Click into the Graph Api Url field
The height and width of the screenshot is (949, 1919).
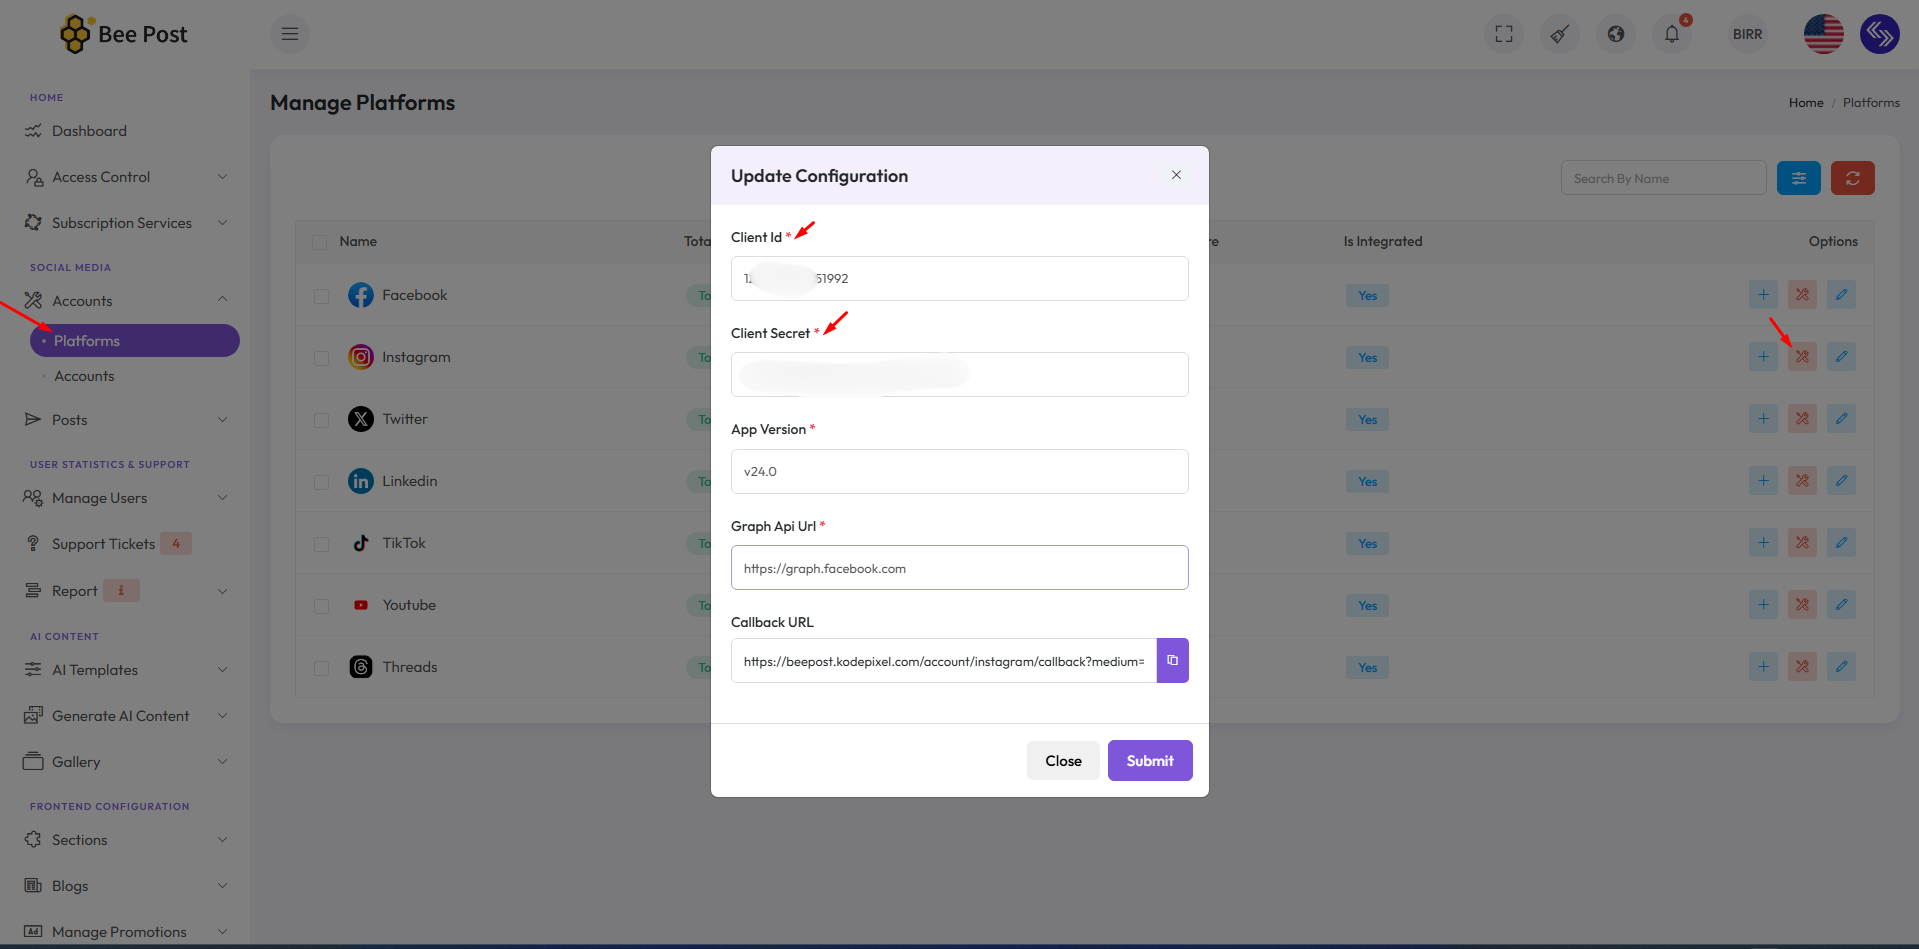click(959, 568)
